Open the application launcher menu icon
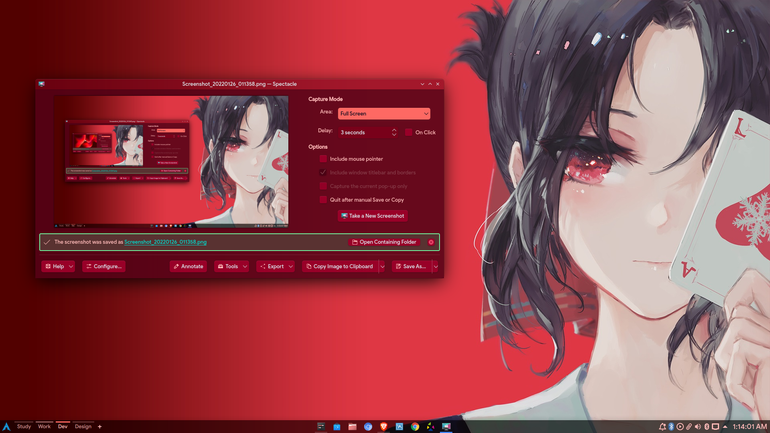770x433 pixels. (x=6, y=427)
